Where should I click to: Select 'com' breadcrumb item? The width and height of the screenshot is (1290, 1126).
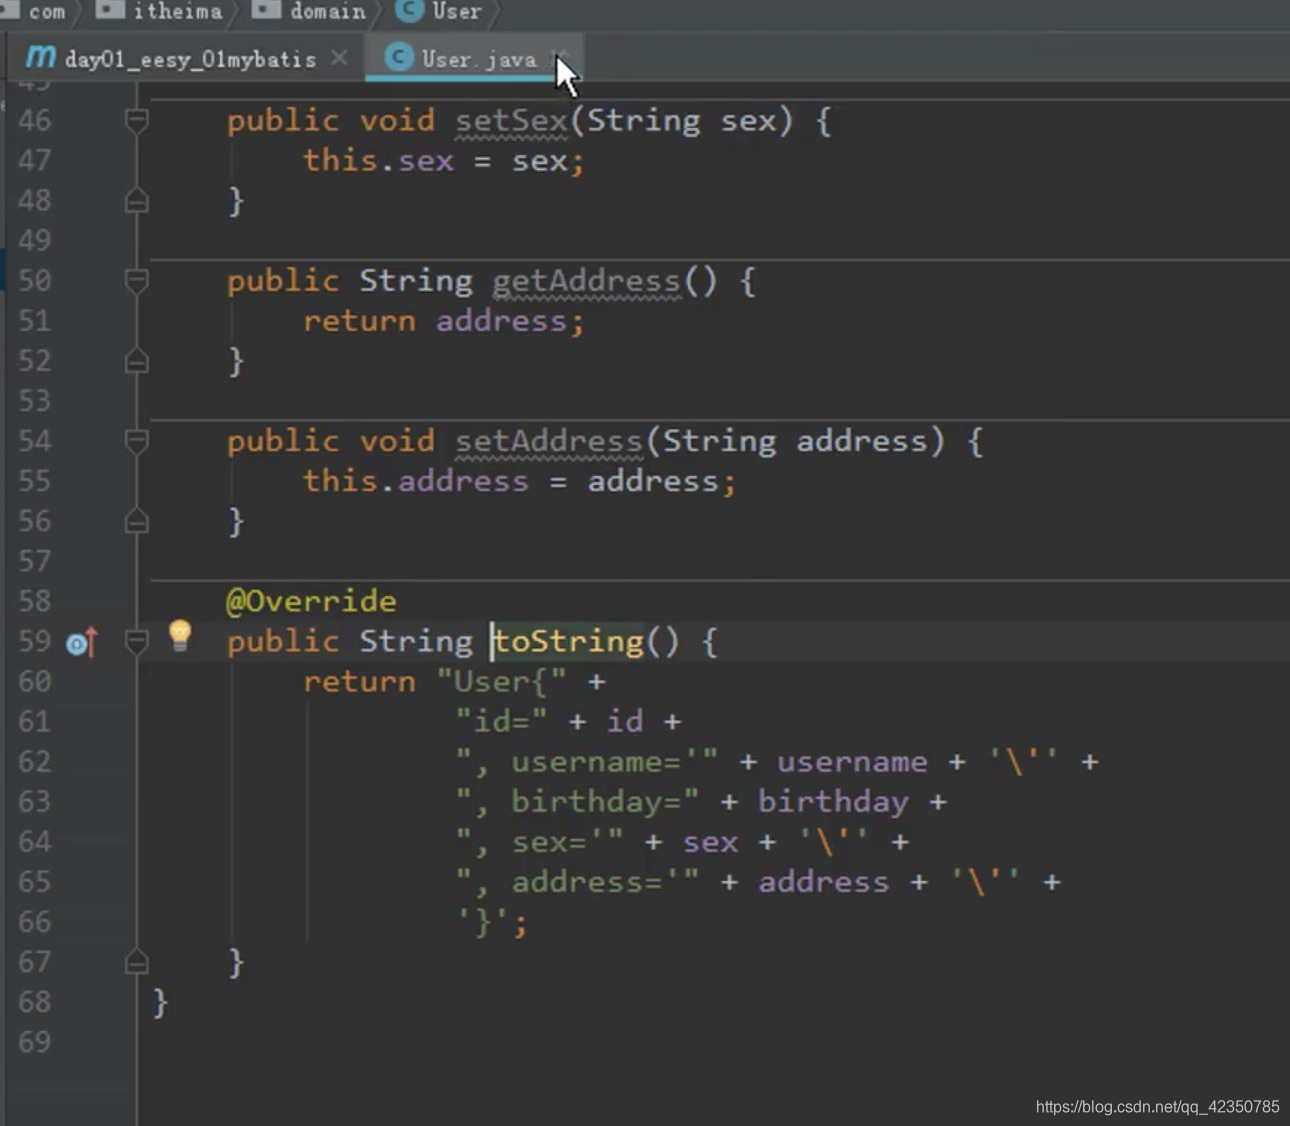click(47, 11)
